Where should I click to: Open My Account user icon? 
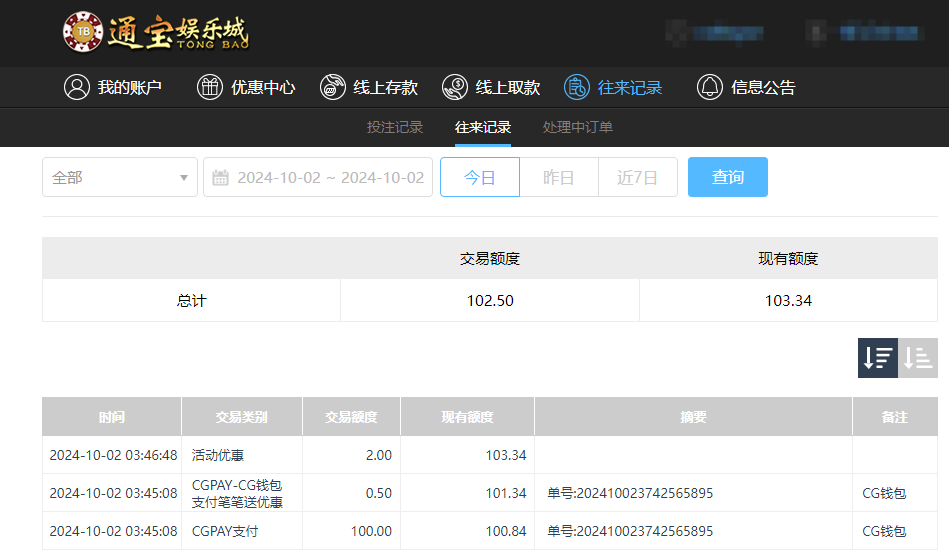[x=77, y=87]
